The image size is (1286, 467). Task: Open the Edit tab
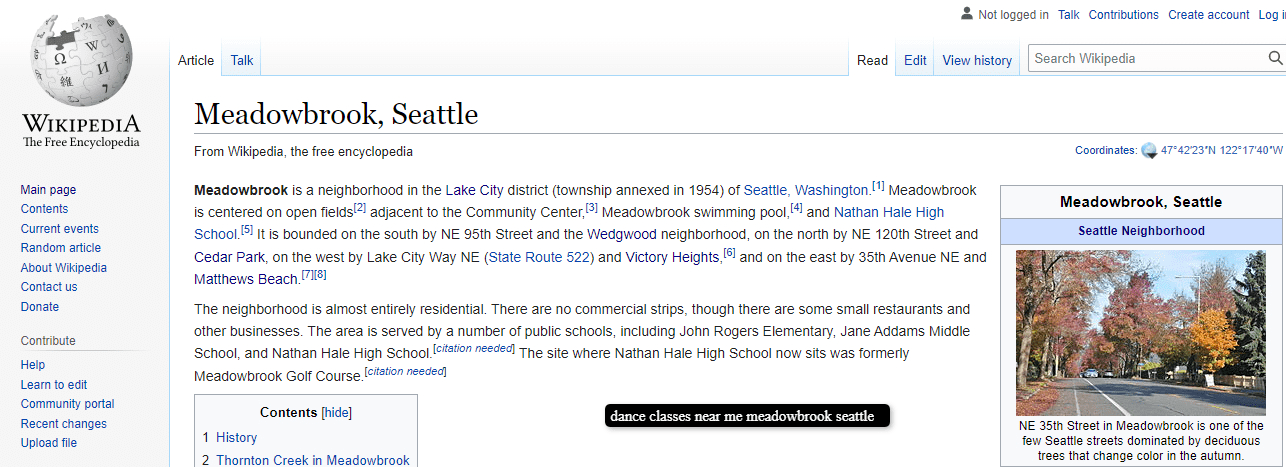[x=915, y=60]
